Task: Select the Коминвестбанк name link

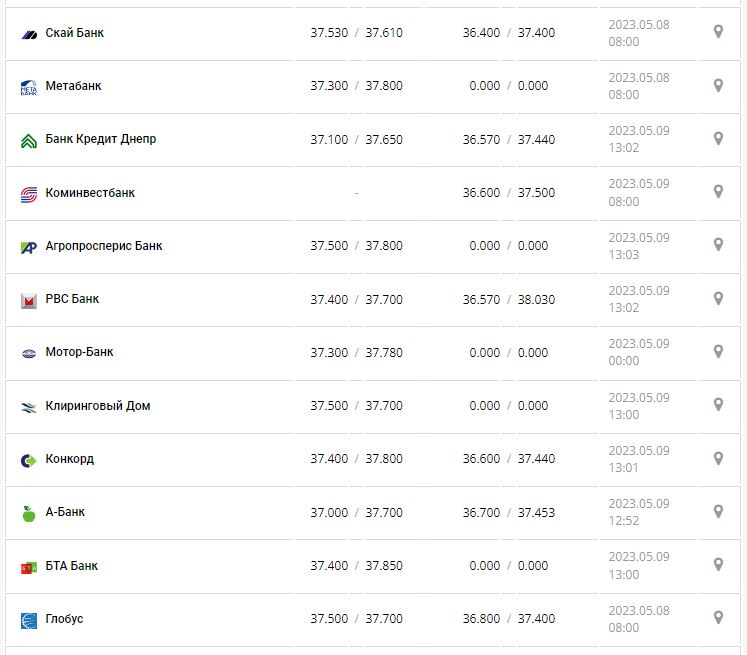Action: (90, 192)
